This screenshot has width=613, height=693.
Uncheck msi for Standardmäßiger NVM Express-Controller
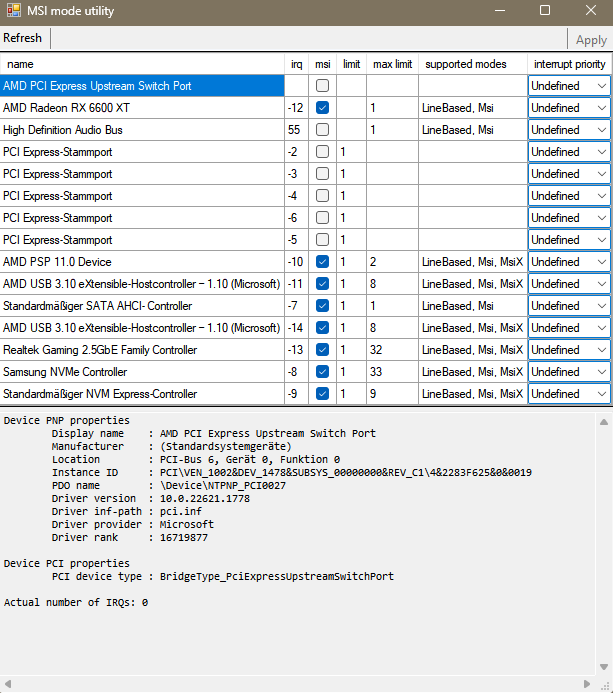tap(323, 394)
